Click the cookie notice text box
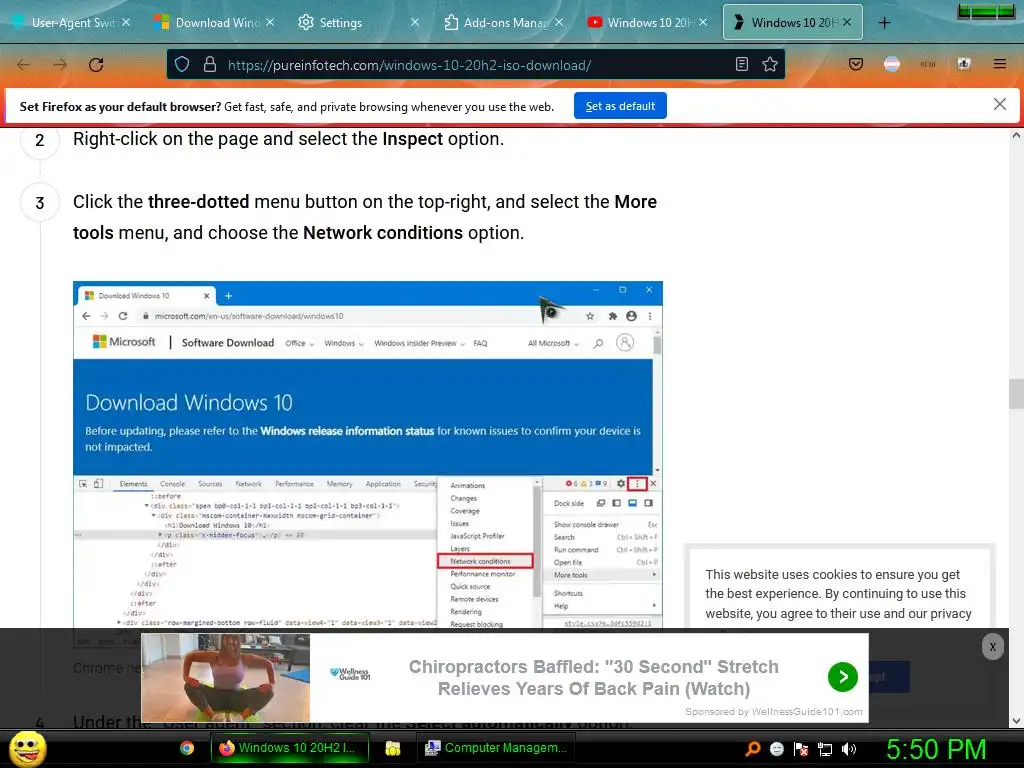1024x768 pixels. pyautogui.click(x=839, y=593)
